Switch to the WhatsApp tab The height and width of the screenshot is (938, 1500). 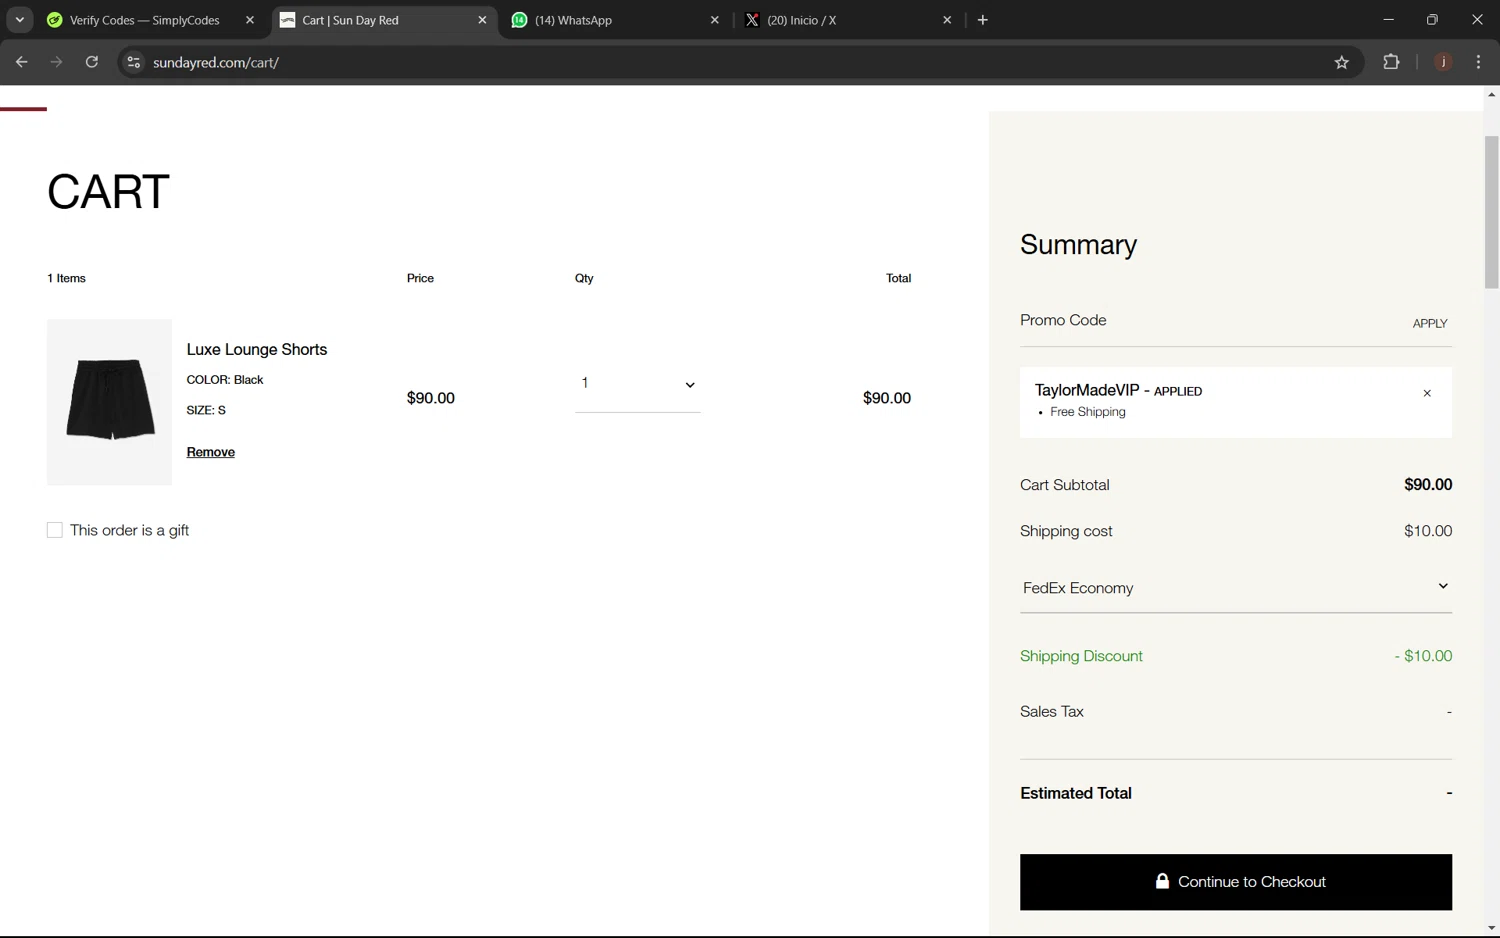615,20
